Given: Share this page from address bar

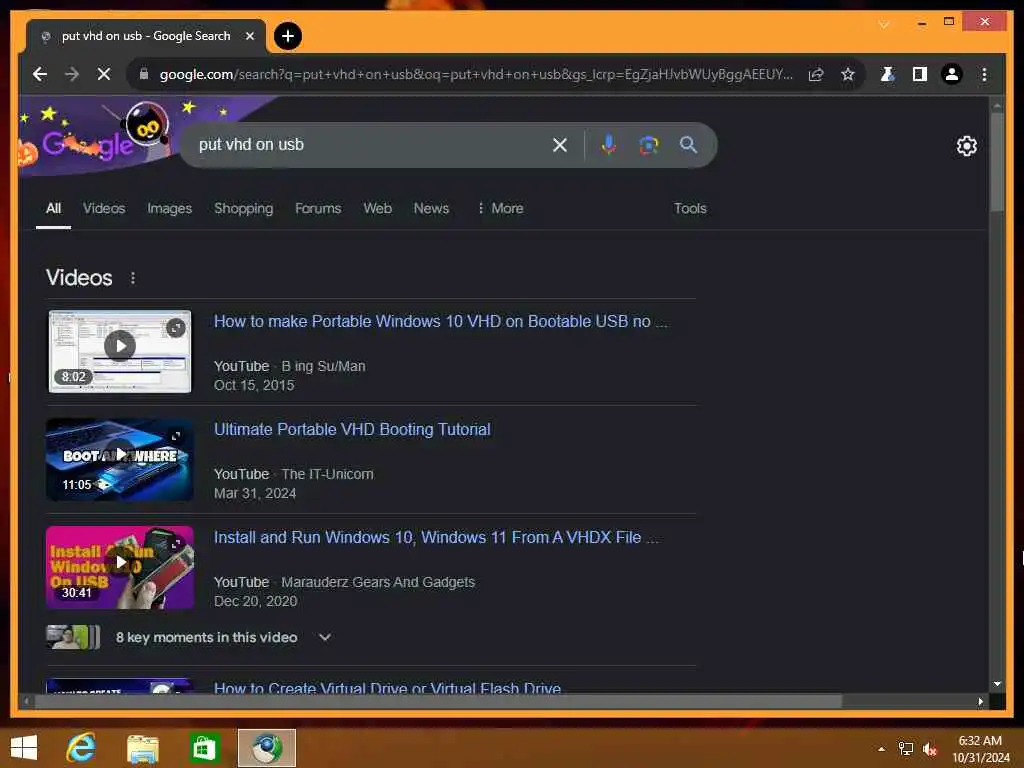Looking at the screenshot, I should [816, 74].
